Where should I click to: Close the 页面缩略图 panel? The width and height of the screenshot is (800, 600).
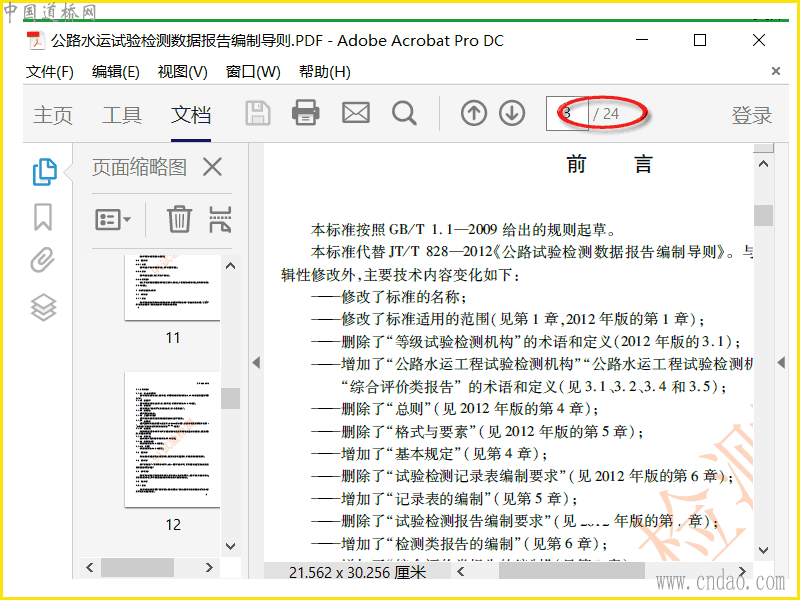coord(212,167)
